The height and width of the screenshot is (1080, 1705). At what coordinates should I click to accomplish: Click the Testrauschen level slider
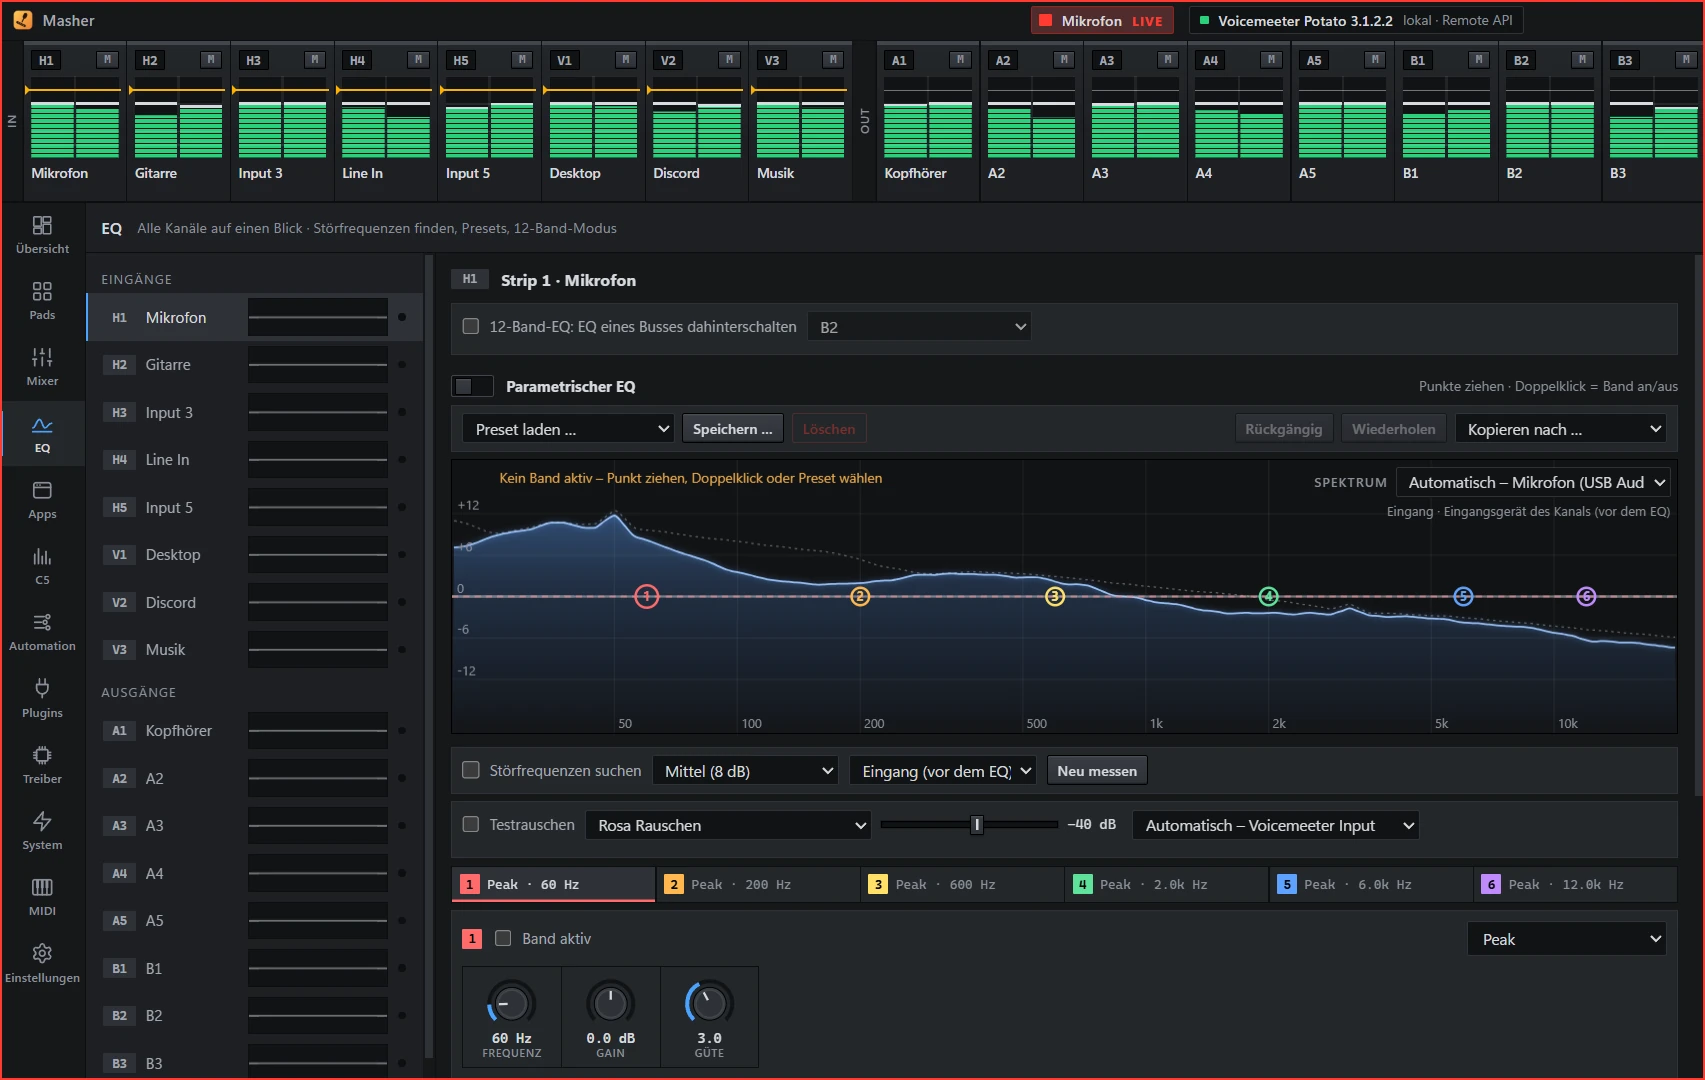[969, 825]
